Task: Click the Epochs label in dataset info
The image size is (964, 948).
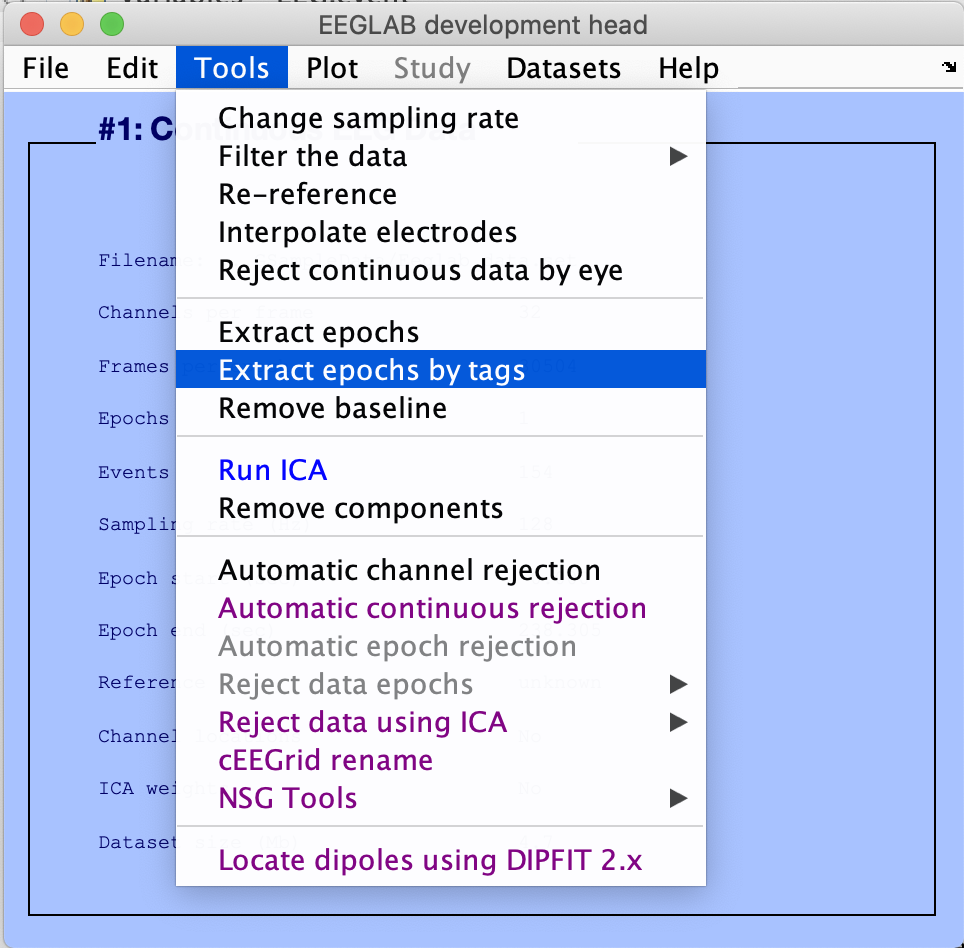Action: click(x=133, y=419)
